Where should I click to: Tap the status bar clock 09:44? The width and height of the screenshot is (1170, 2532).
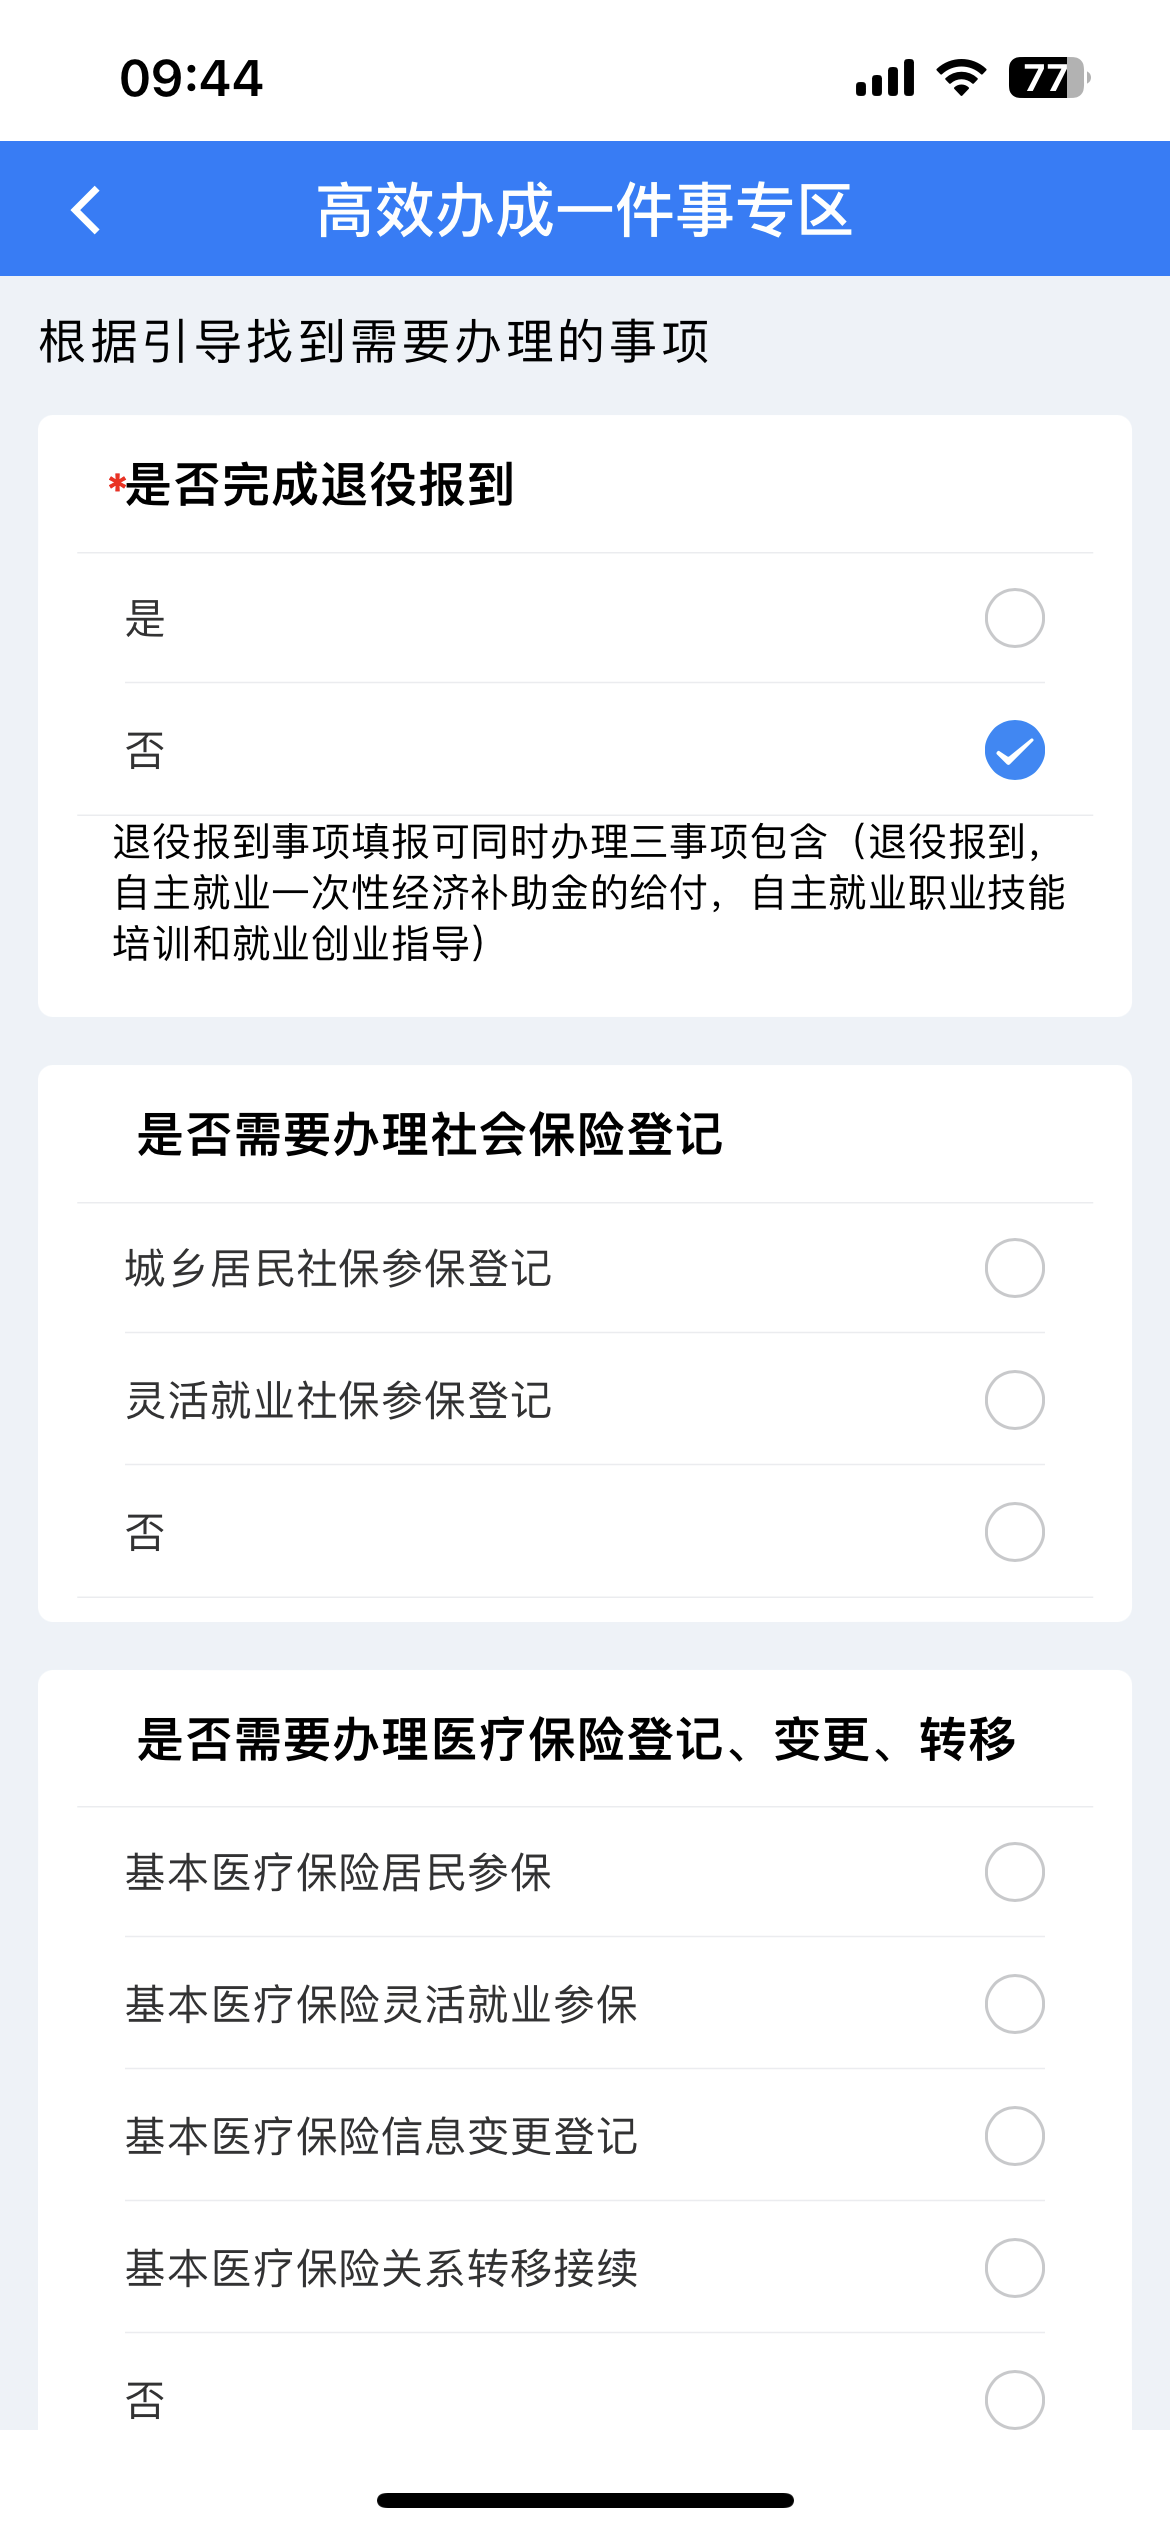[x=191, y=78]
